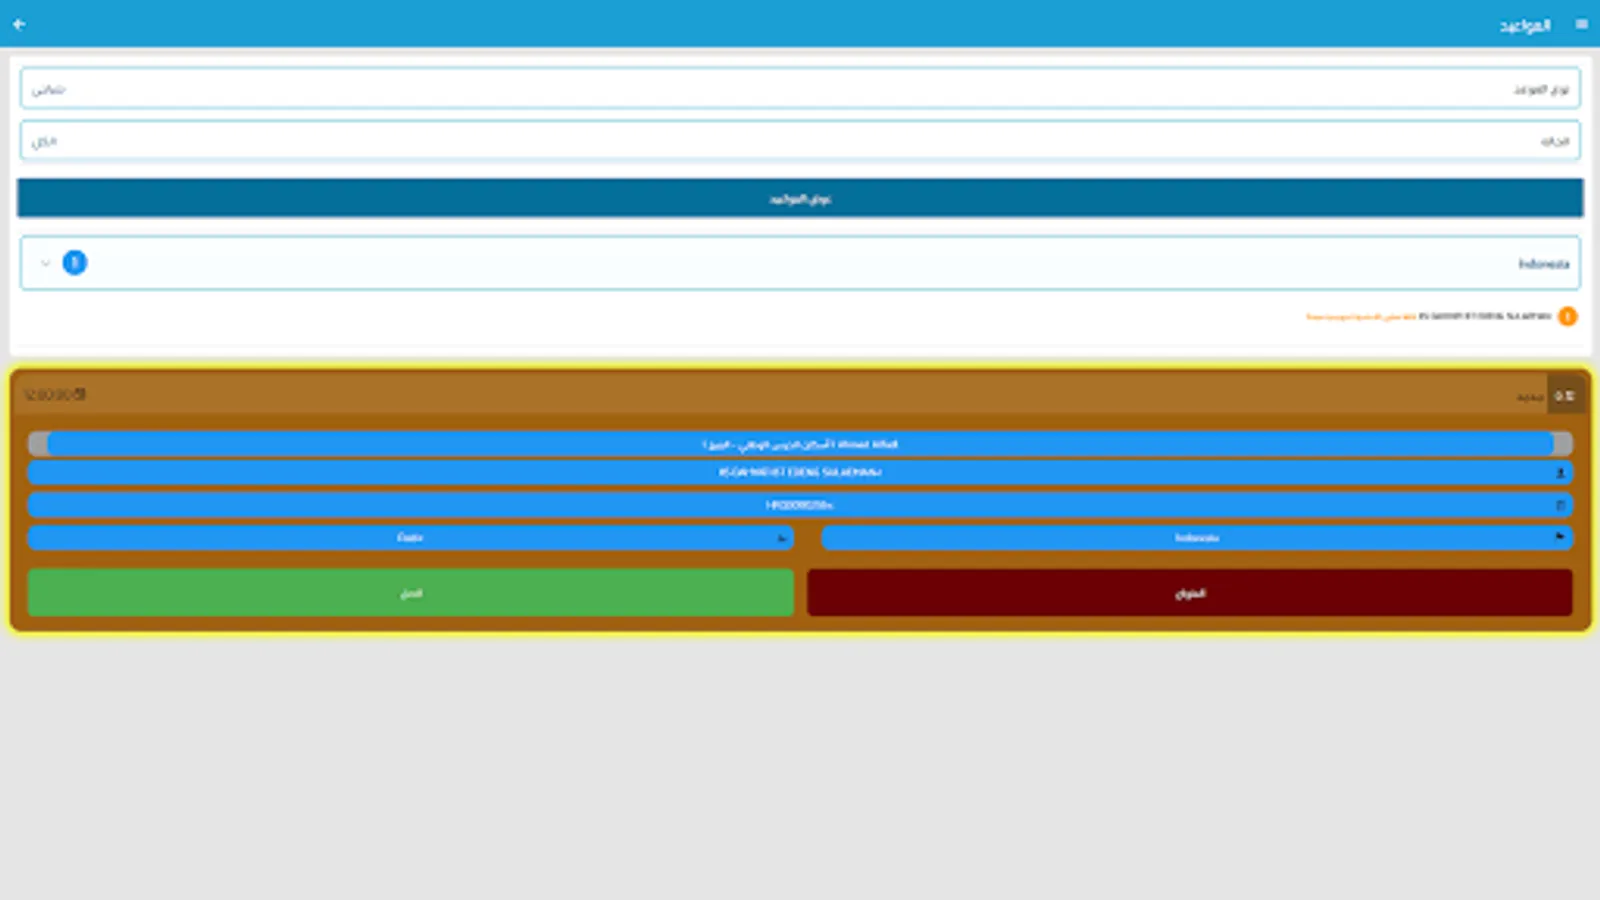Click the person icon on the applicant name bar
Viewport: 1600px width, 900px height.
pyautogui.click(x=1560, y=473)
